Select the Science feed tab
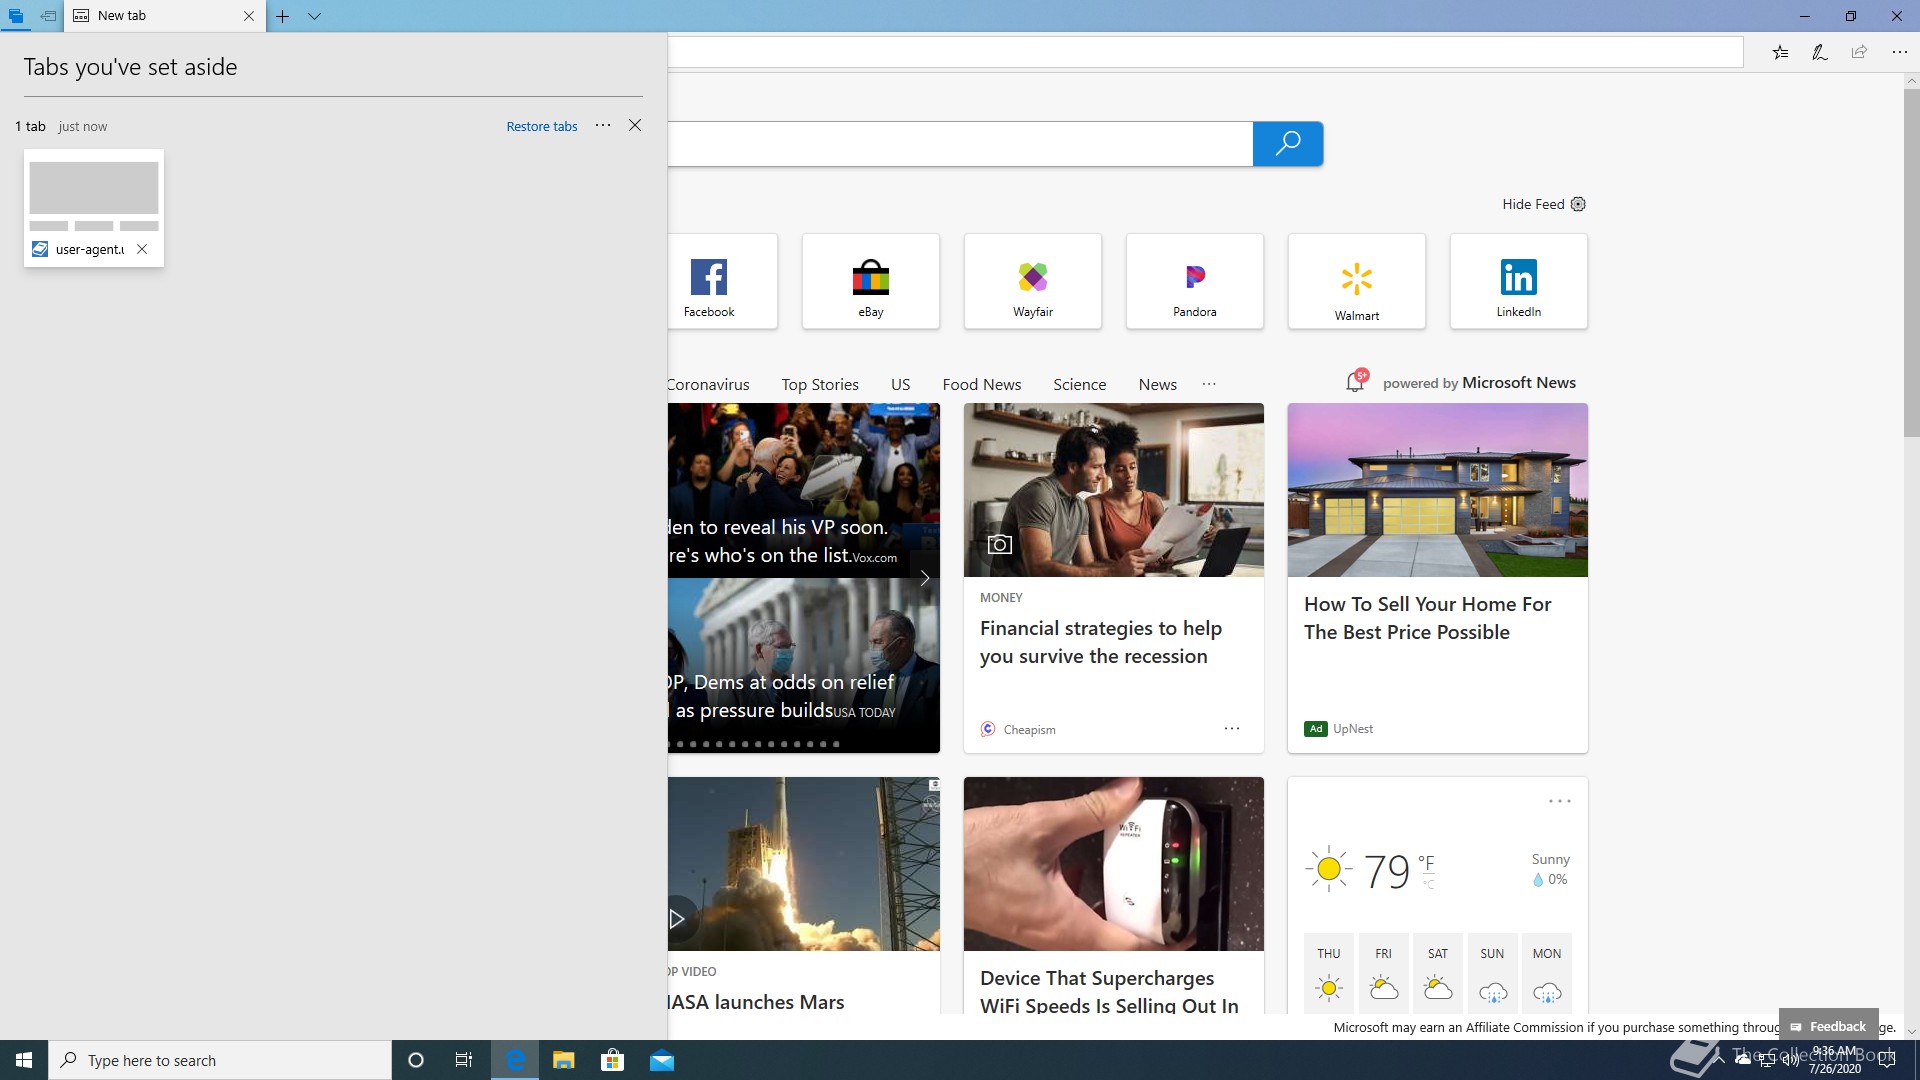1920x1080 pixels. (x=1080, y=384)
